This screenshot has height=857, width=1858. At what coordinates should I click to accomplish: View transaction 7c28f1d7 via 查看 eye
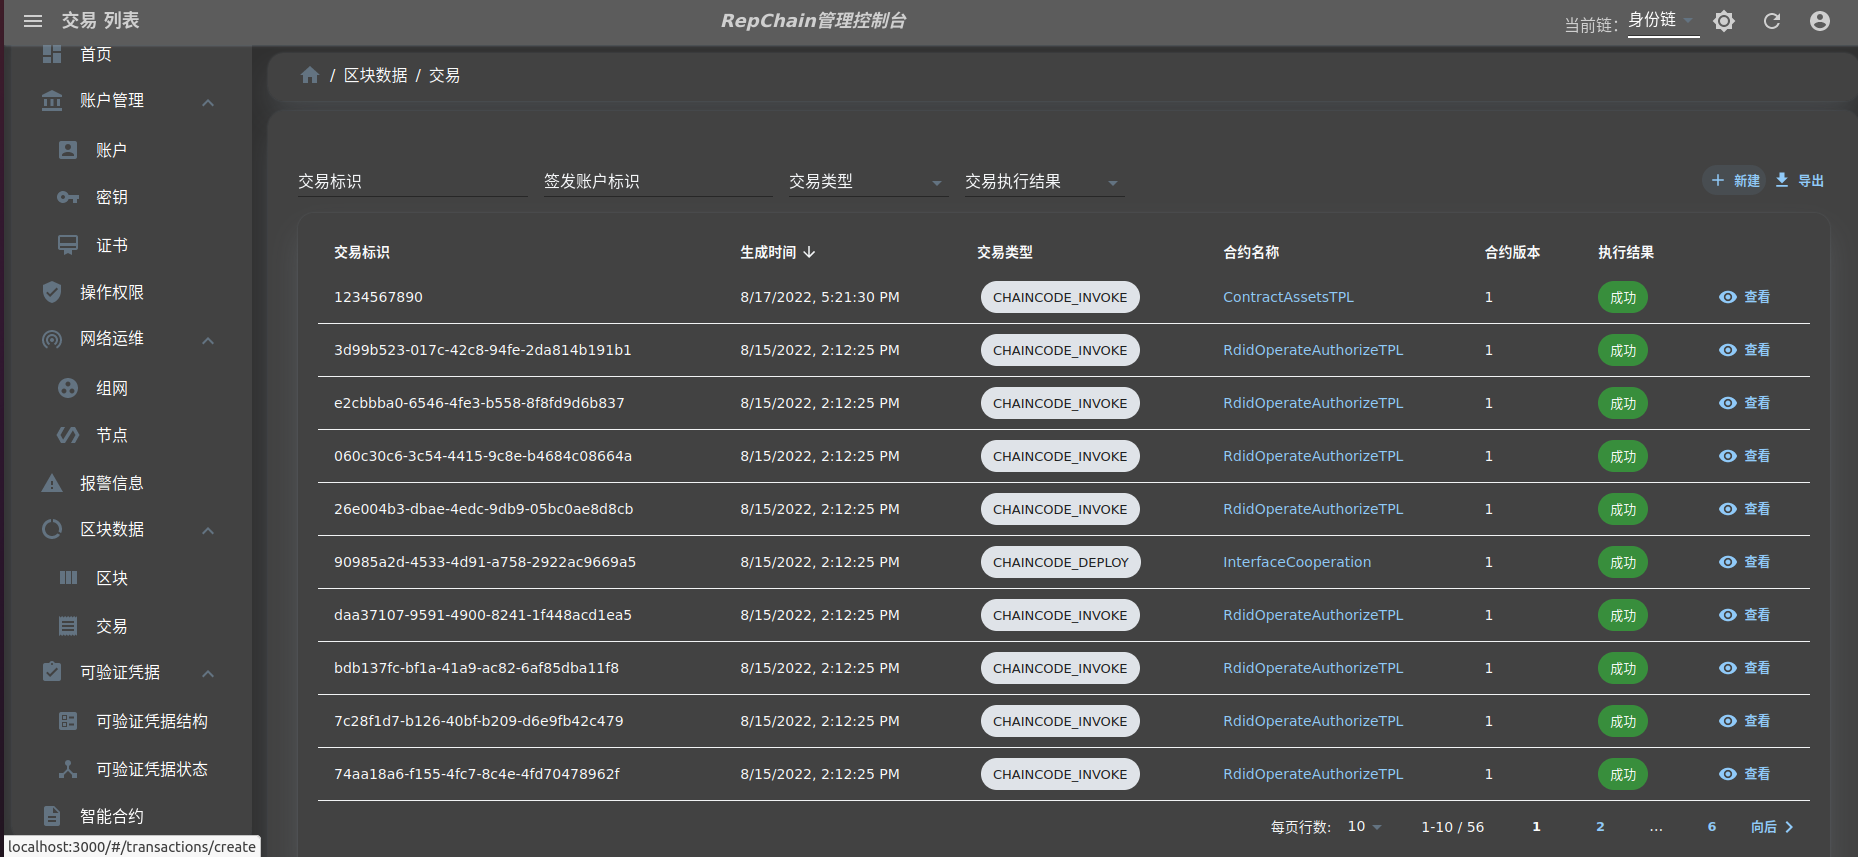point(1744,721)
